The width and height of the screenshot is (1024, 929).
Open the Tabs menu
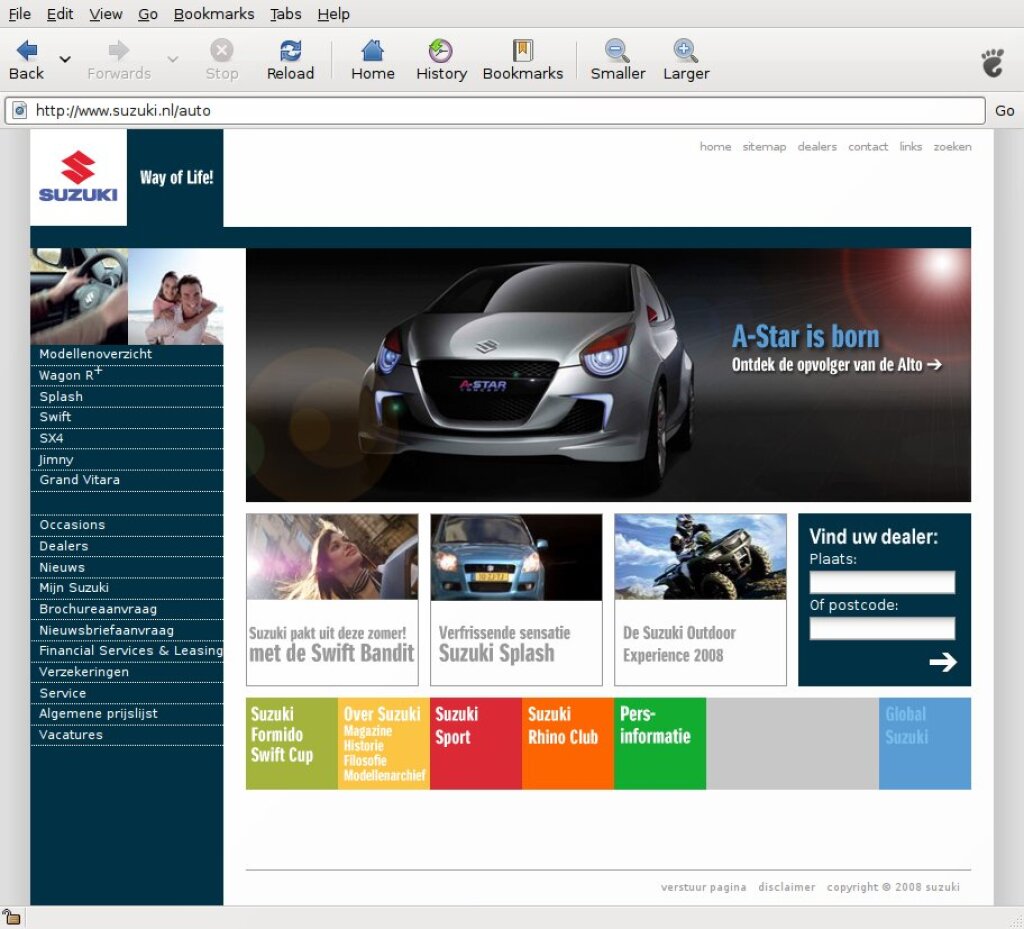click(x=286, y=14)
